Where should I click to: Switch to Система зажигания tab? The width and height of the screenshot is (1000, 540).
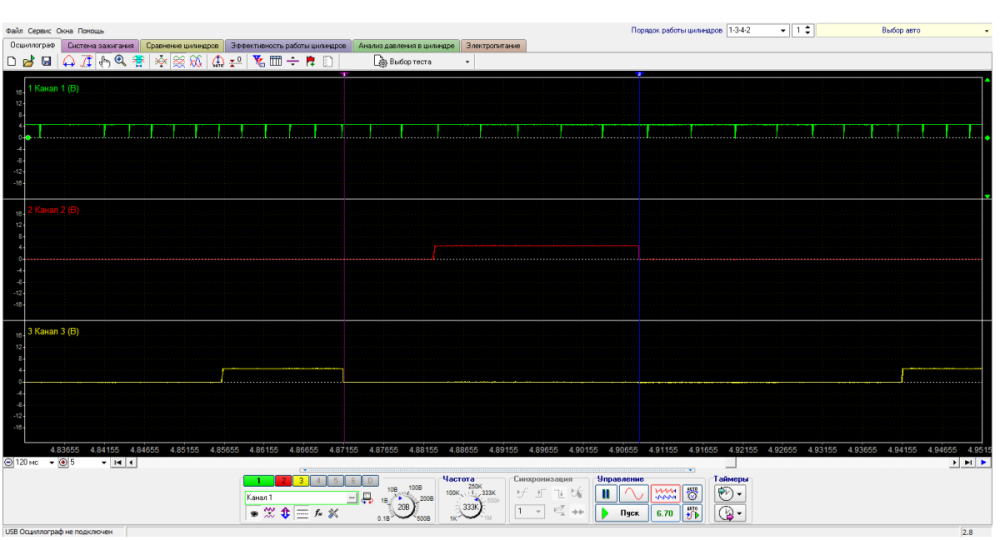pos(100,46)
